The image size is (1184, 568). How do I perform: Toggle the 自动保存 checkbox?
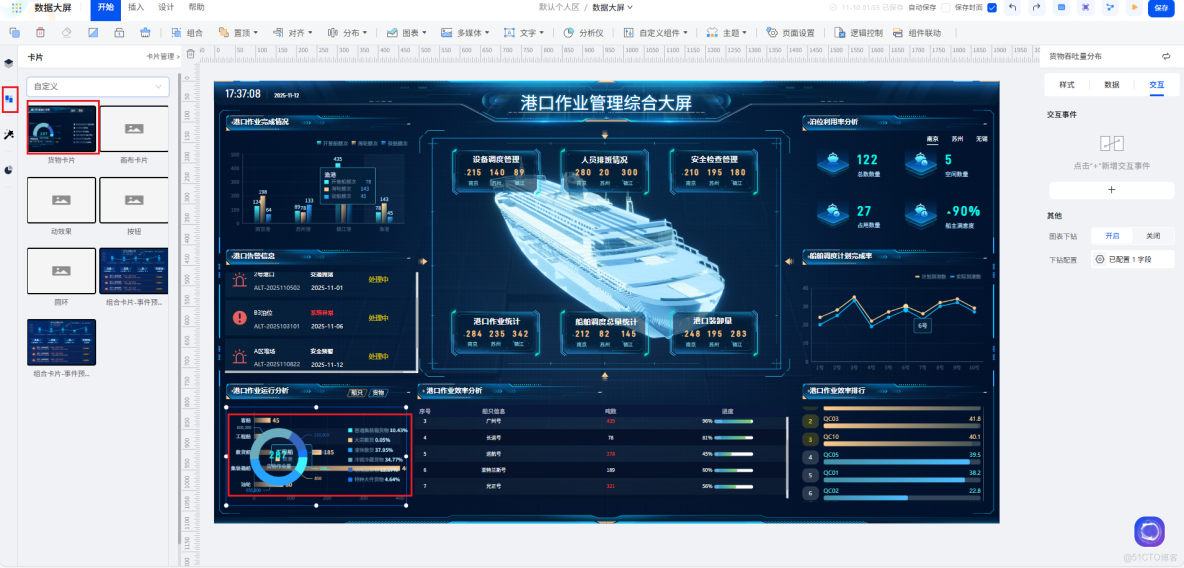(945, 8)
